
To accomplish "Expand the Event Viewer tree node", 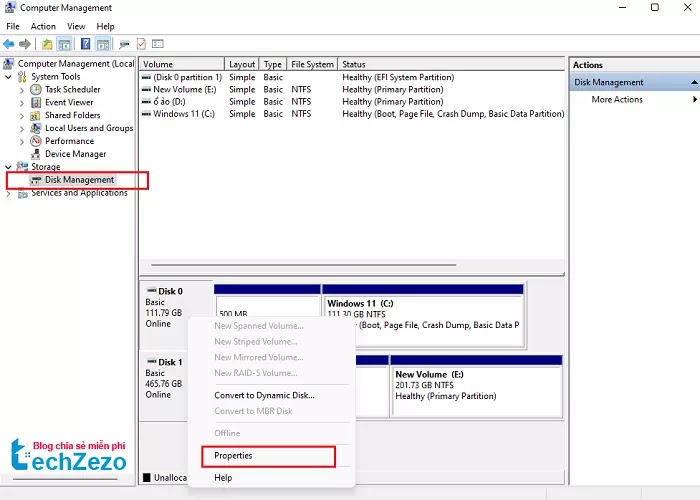I will click(22, 103).
